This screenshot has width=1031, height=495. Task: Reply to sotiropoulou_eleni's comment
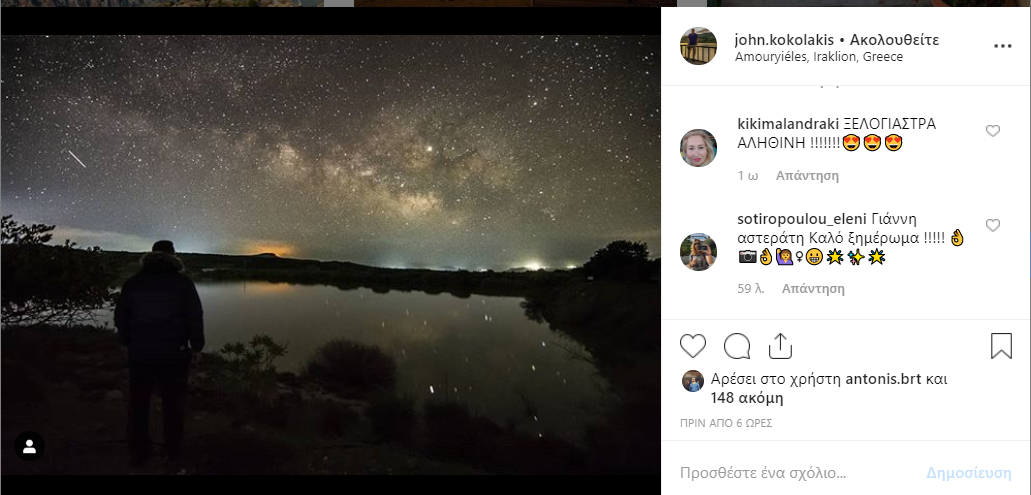pyautogui.click(x=813, y=289)
